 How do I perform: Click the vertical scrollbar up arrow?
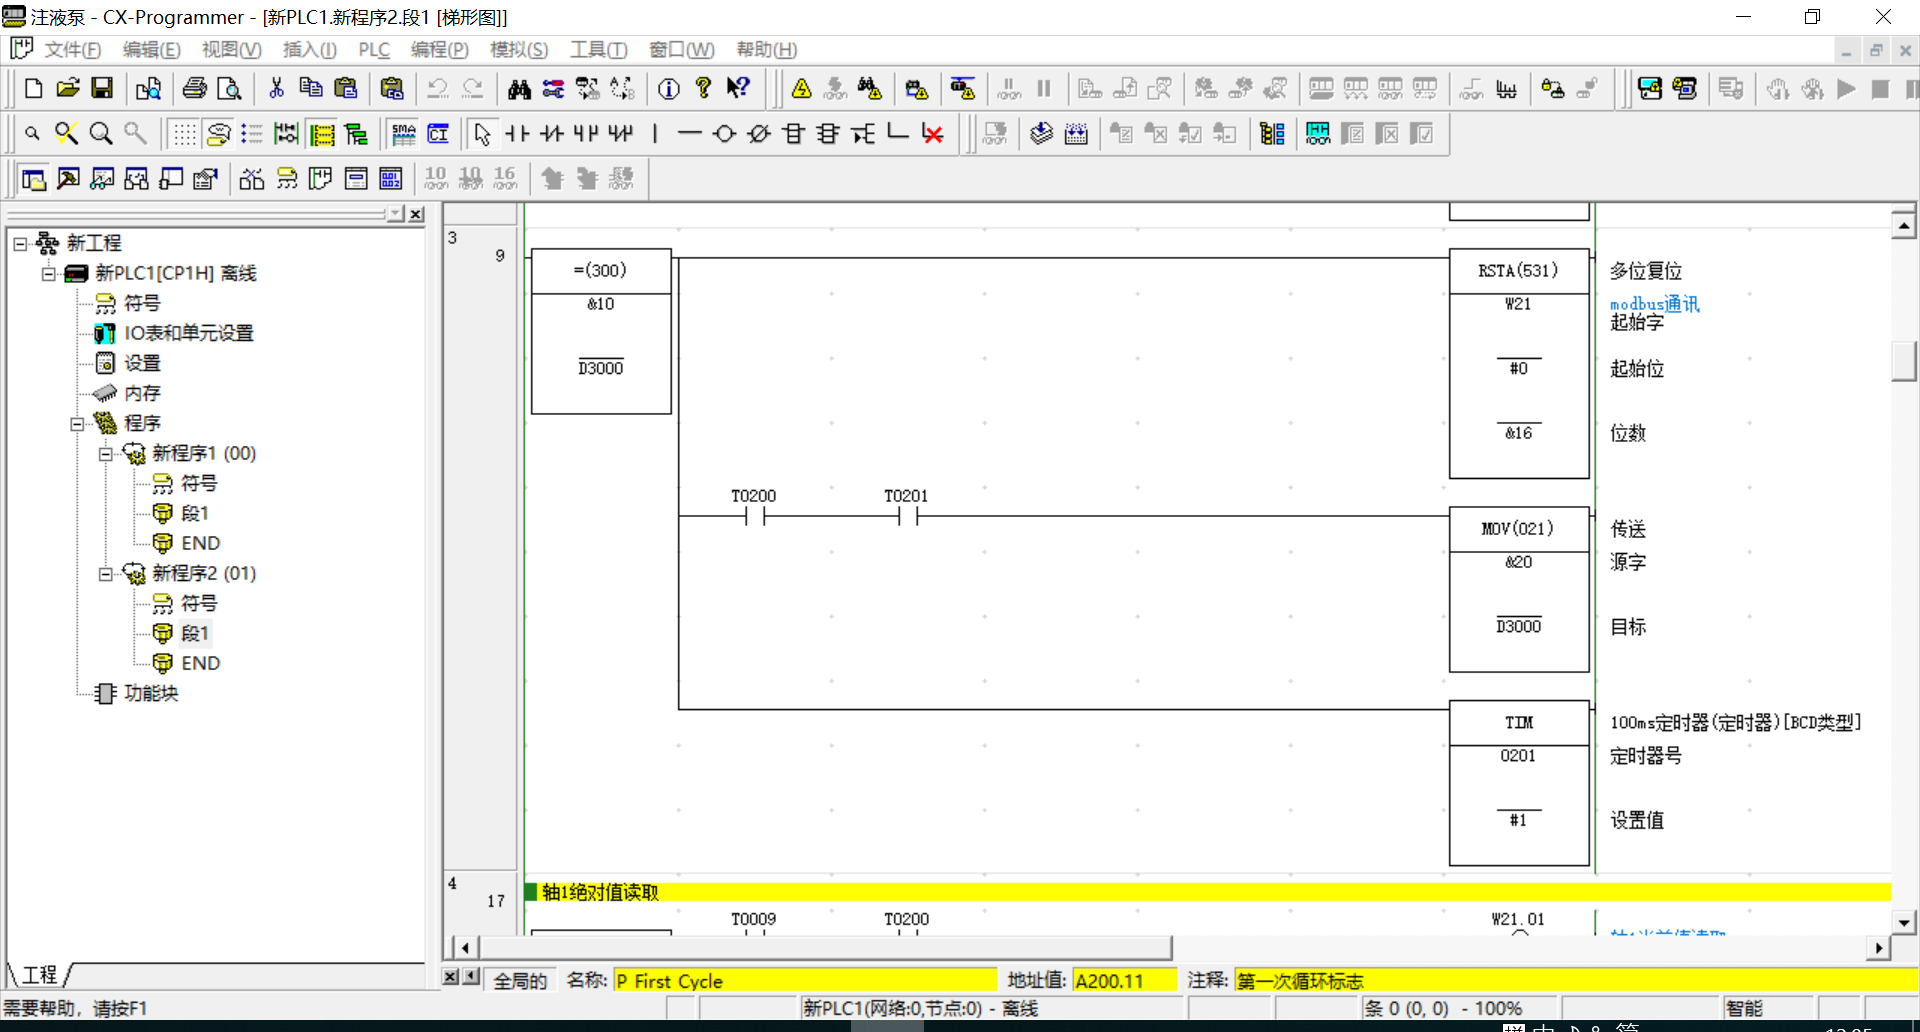click(1903, 226)
